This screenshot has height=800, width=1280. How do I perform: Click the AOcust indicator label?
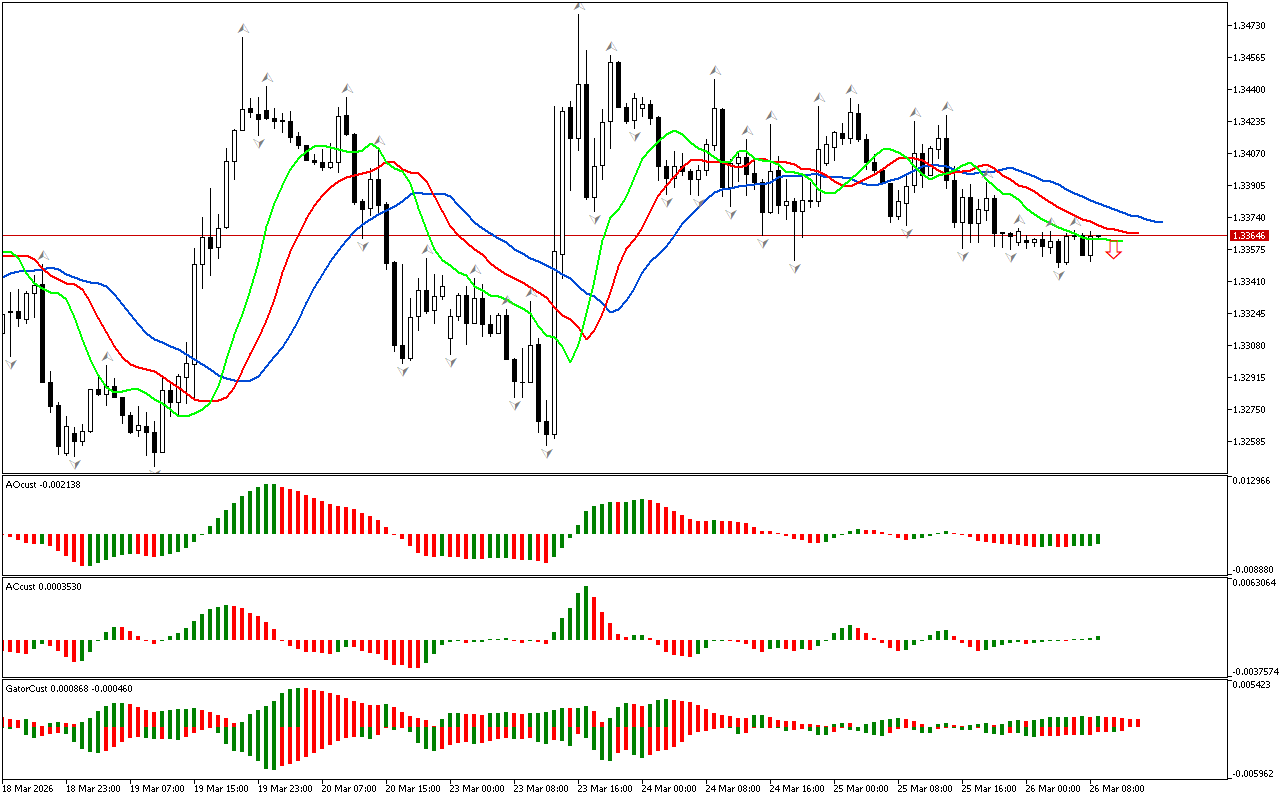[43, 485]
